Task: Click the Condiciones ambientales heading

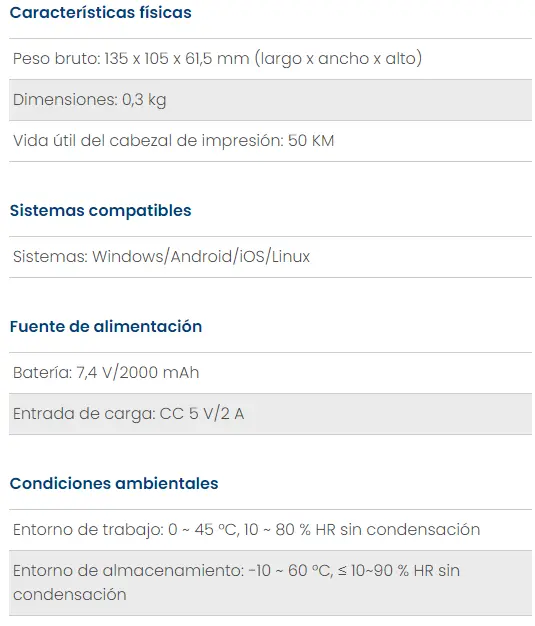Action: (114, 483)
